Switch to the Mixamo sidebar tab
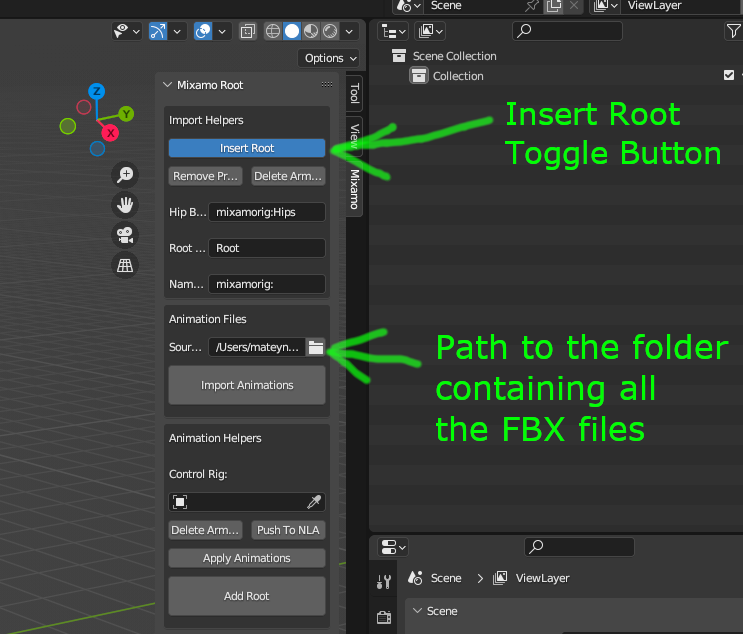The height and width of the screenshot is (634, 743). (x=354, y=189)
